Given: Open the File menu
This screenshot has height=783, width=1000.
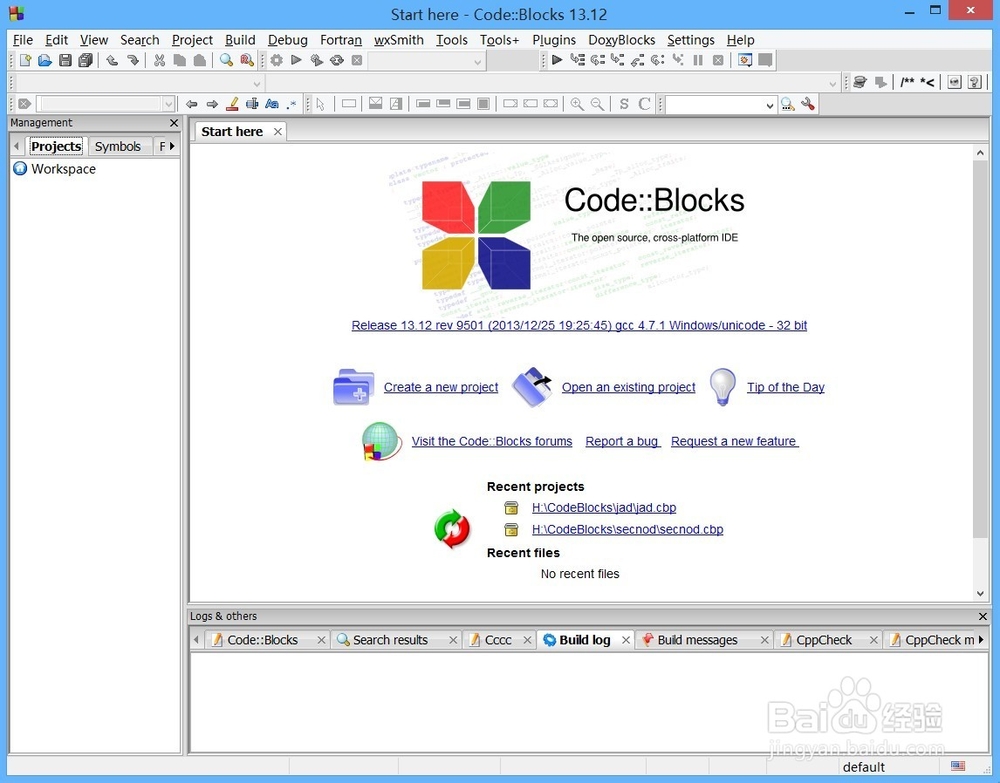Looking at the screenshot, I should (x=23, y=40).
